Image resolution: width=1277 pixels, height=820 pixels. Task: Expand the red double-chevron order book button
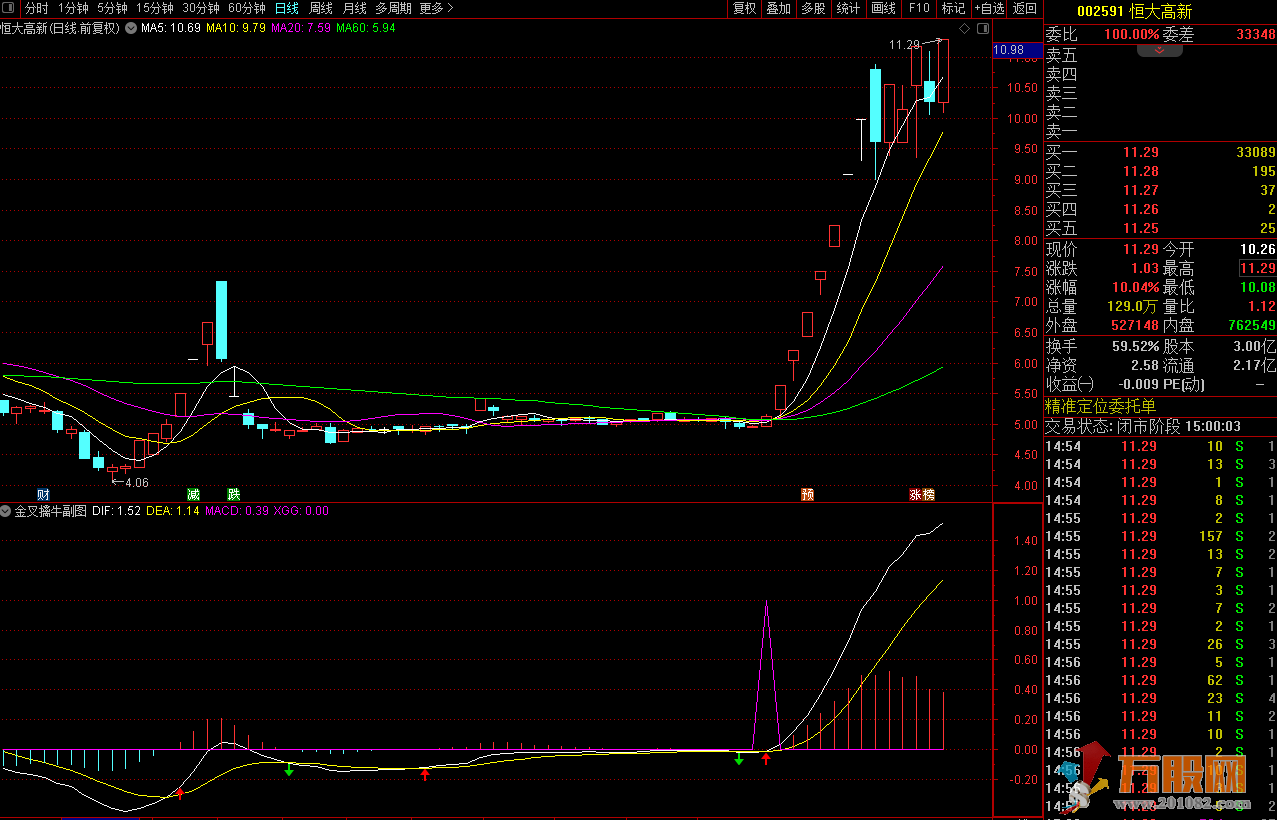point(1160,49)
